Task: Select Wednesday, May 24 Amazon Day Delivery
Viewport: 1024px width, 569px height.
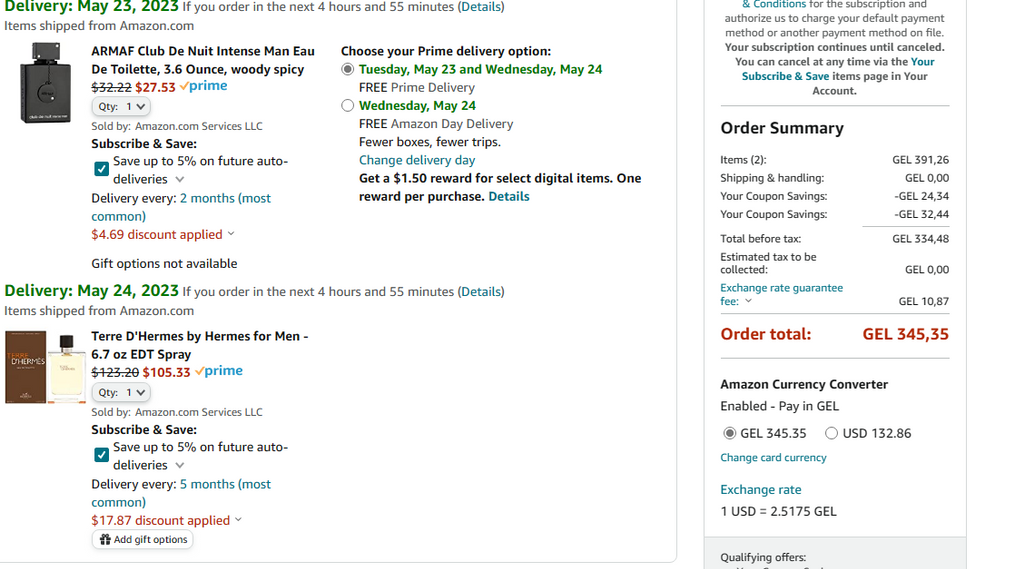Action: coord(347,105)
